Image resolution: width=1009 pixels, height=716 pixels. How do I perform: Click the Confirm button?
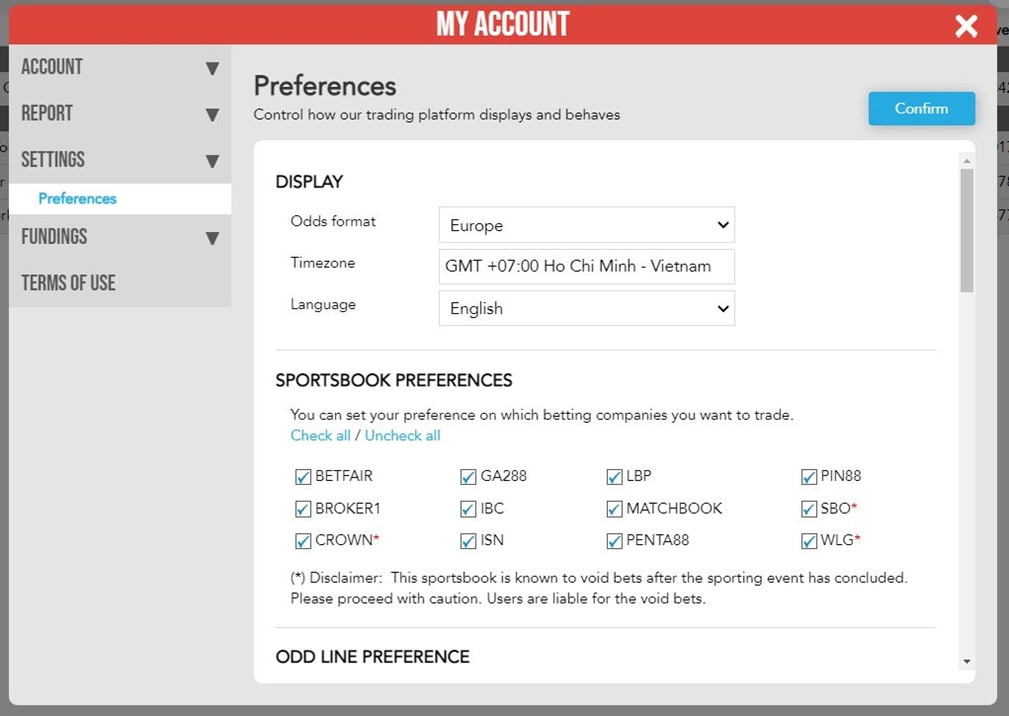pos(920,108)
